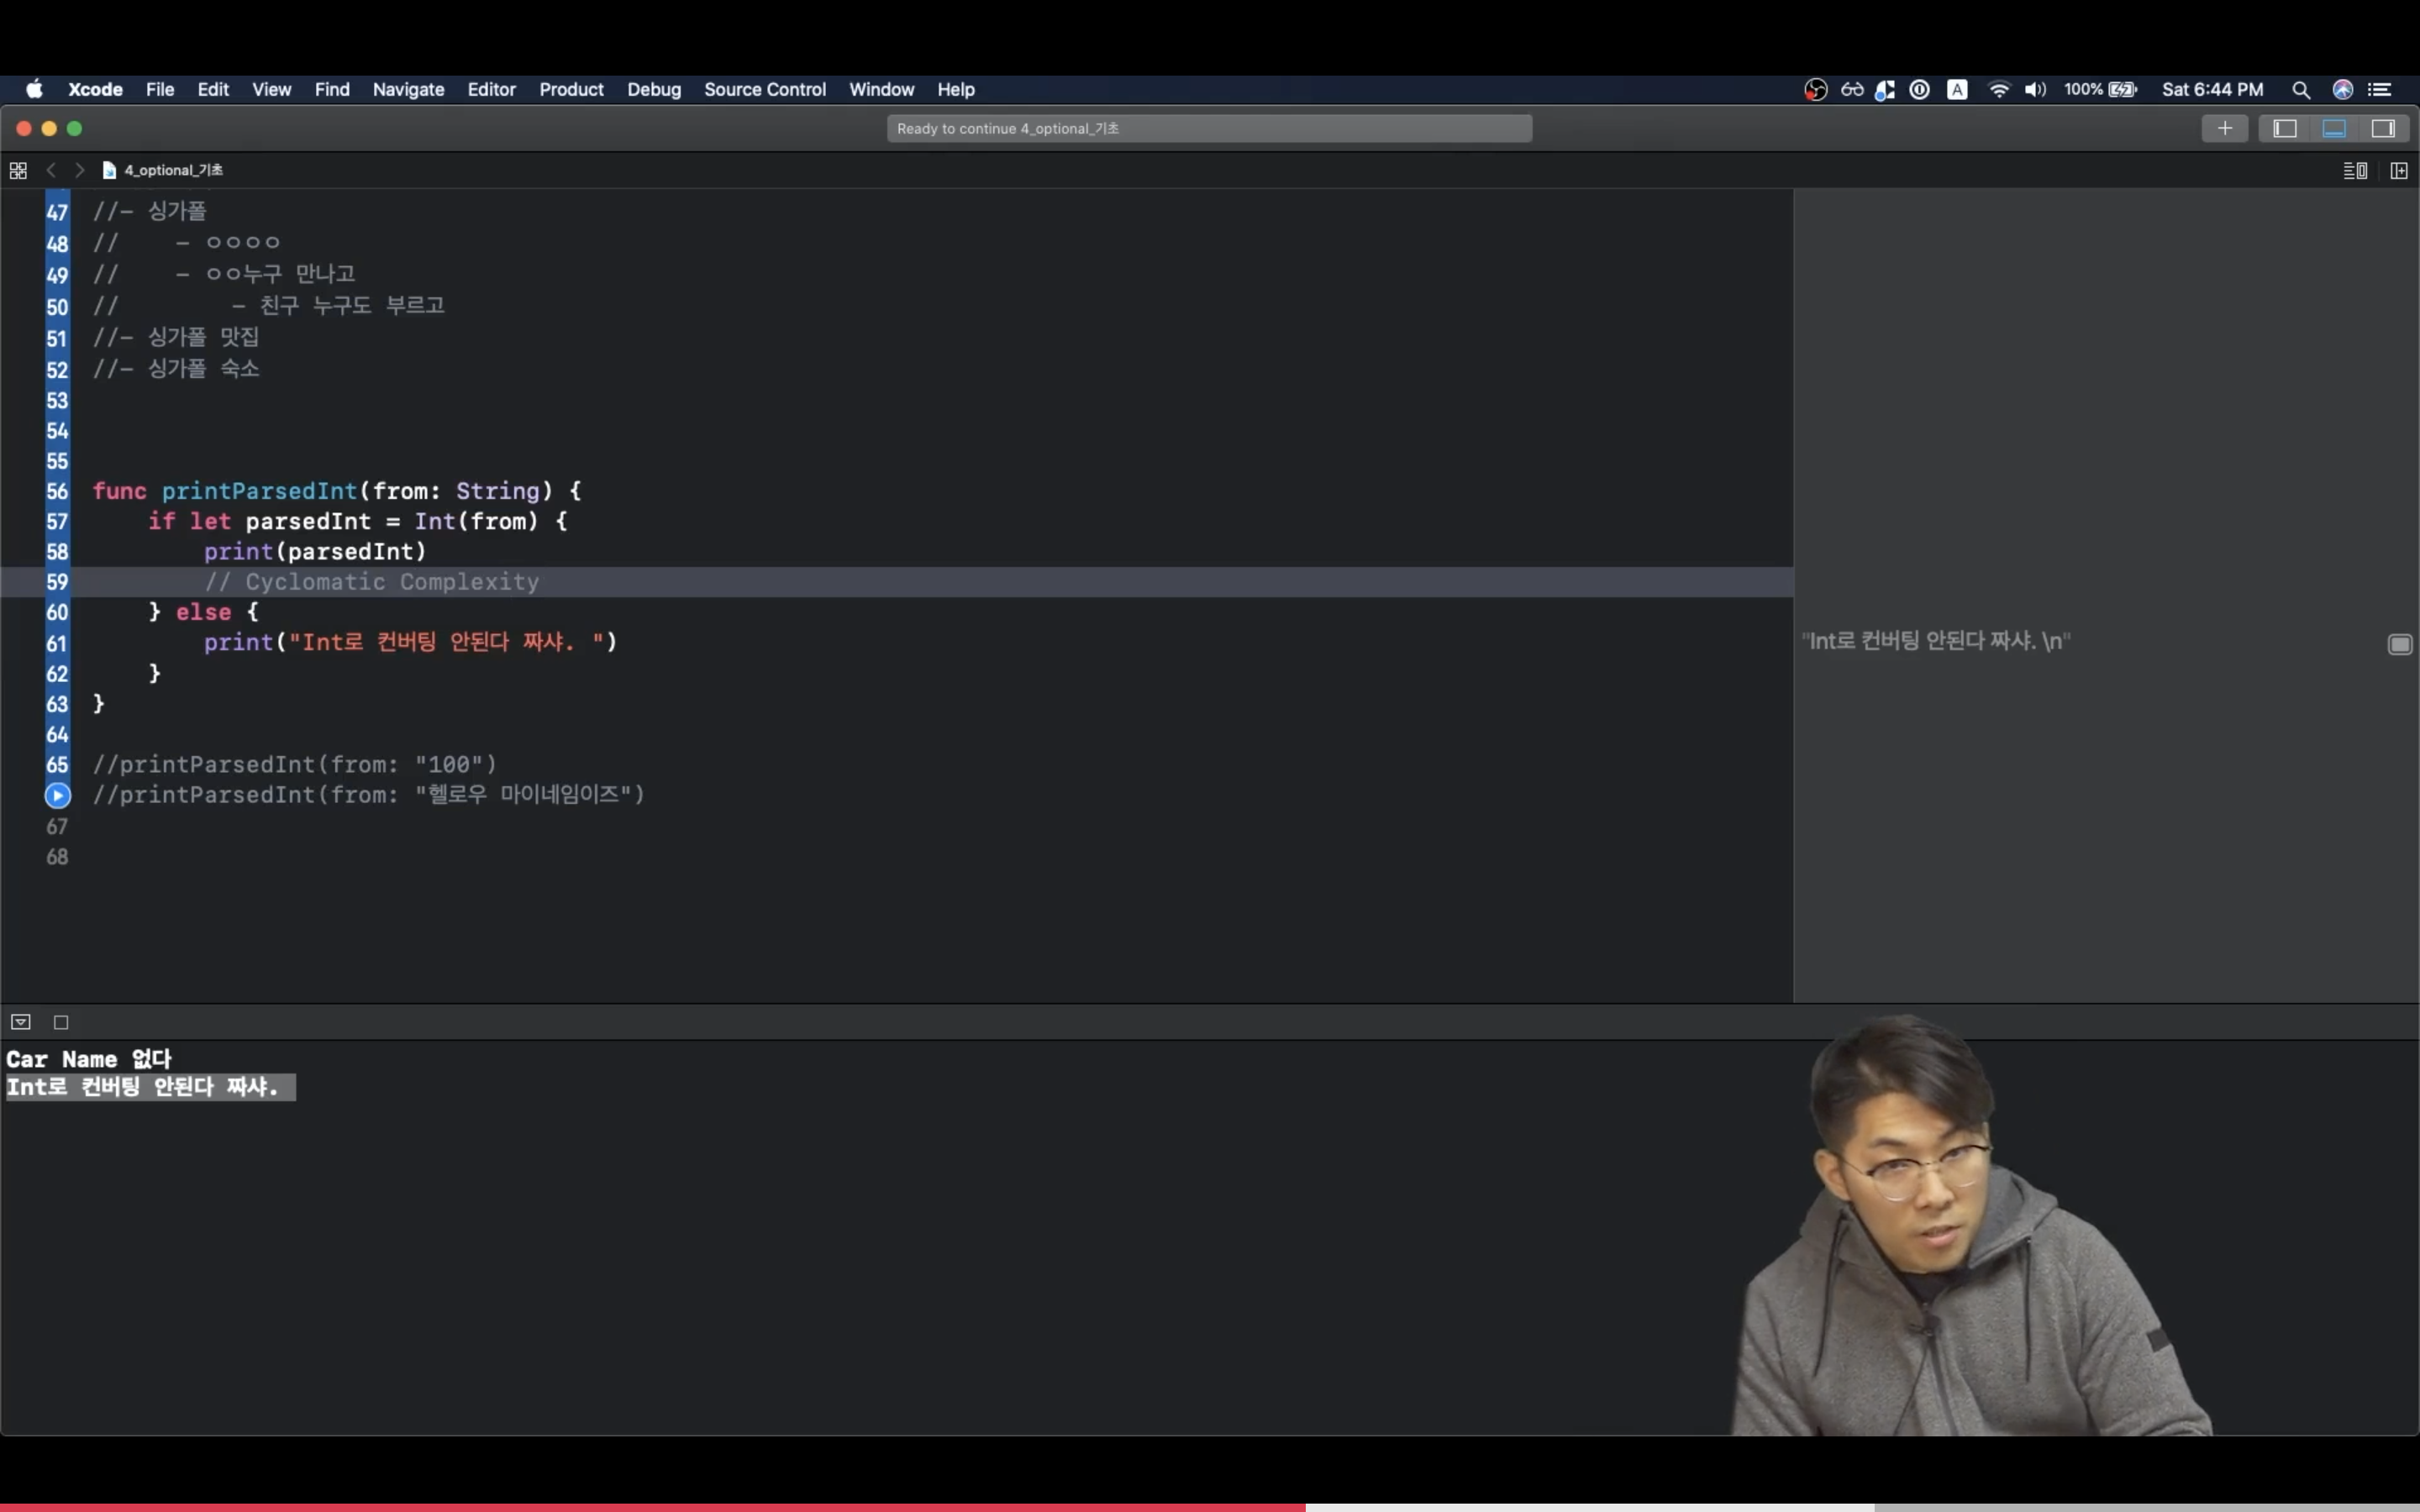
Task: Click the if let parsedInt line
Action: [357, 521]
